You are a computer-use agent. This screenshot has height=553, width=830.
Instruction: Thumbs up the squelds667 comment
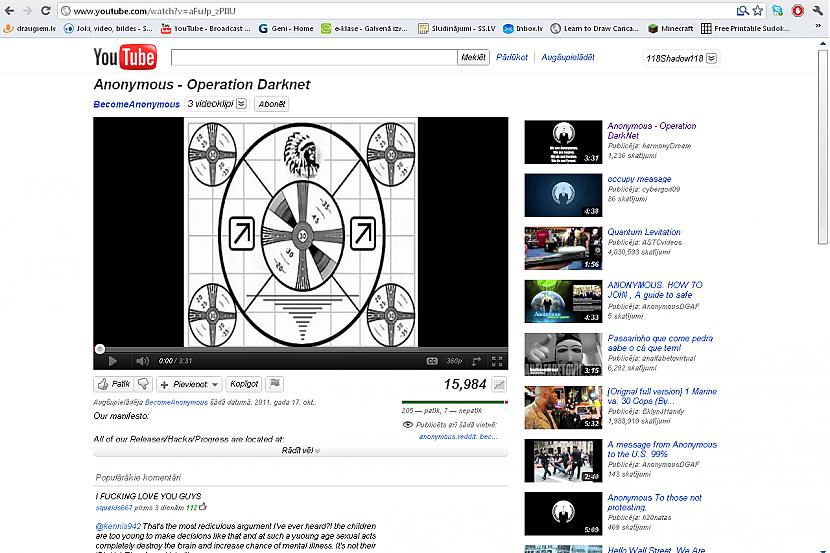click(x=203, y=507)
